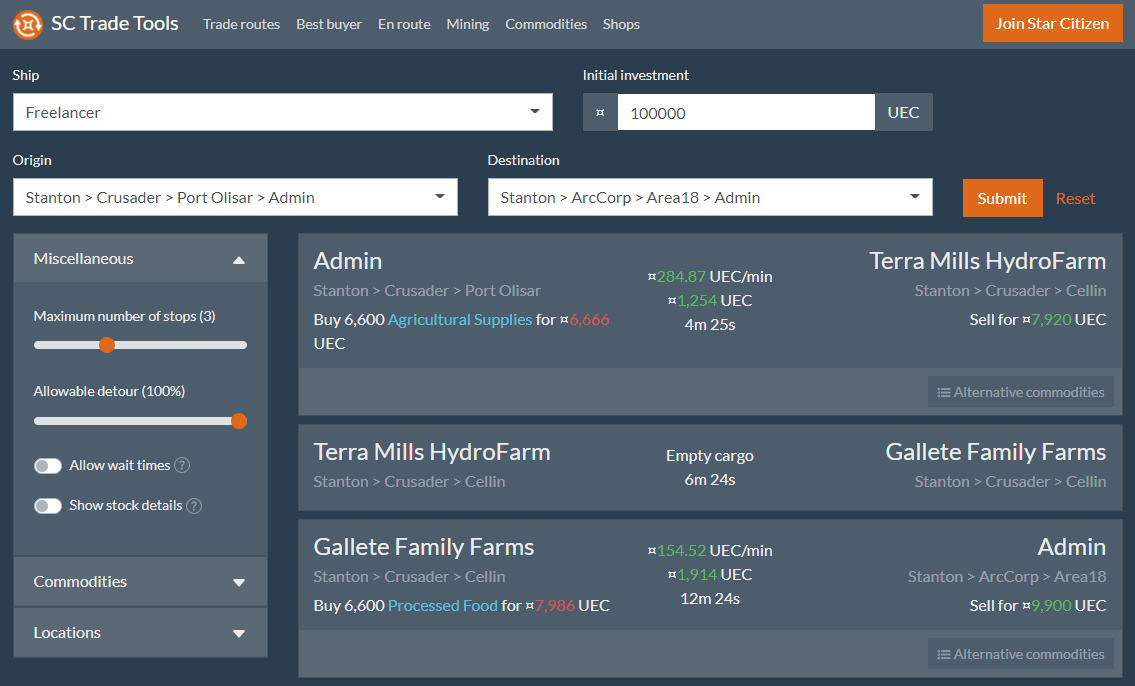Open the Agricultural Supplies commodity link

coord(460,319)
